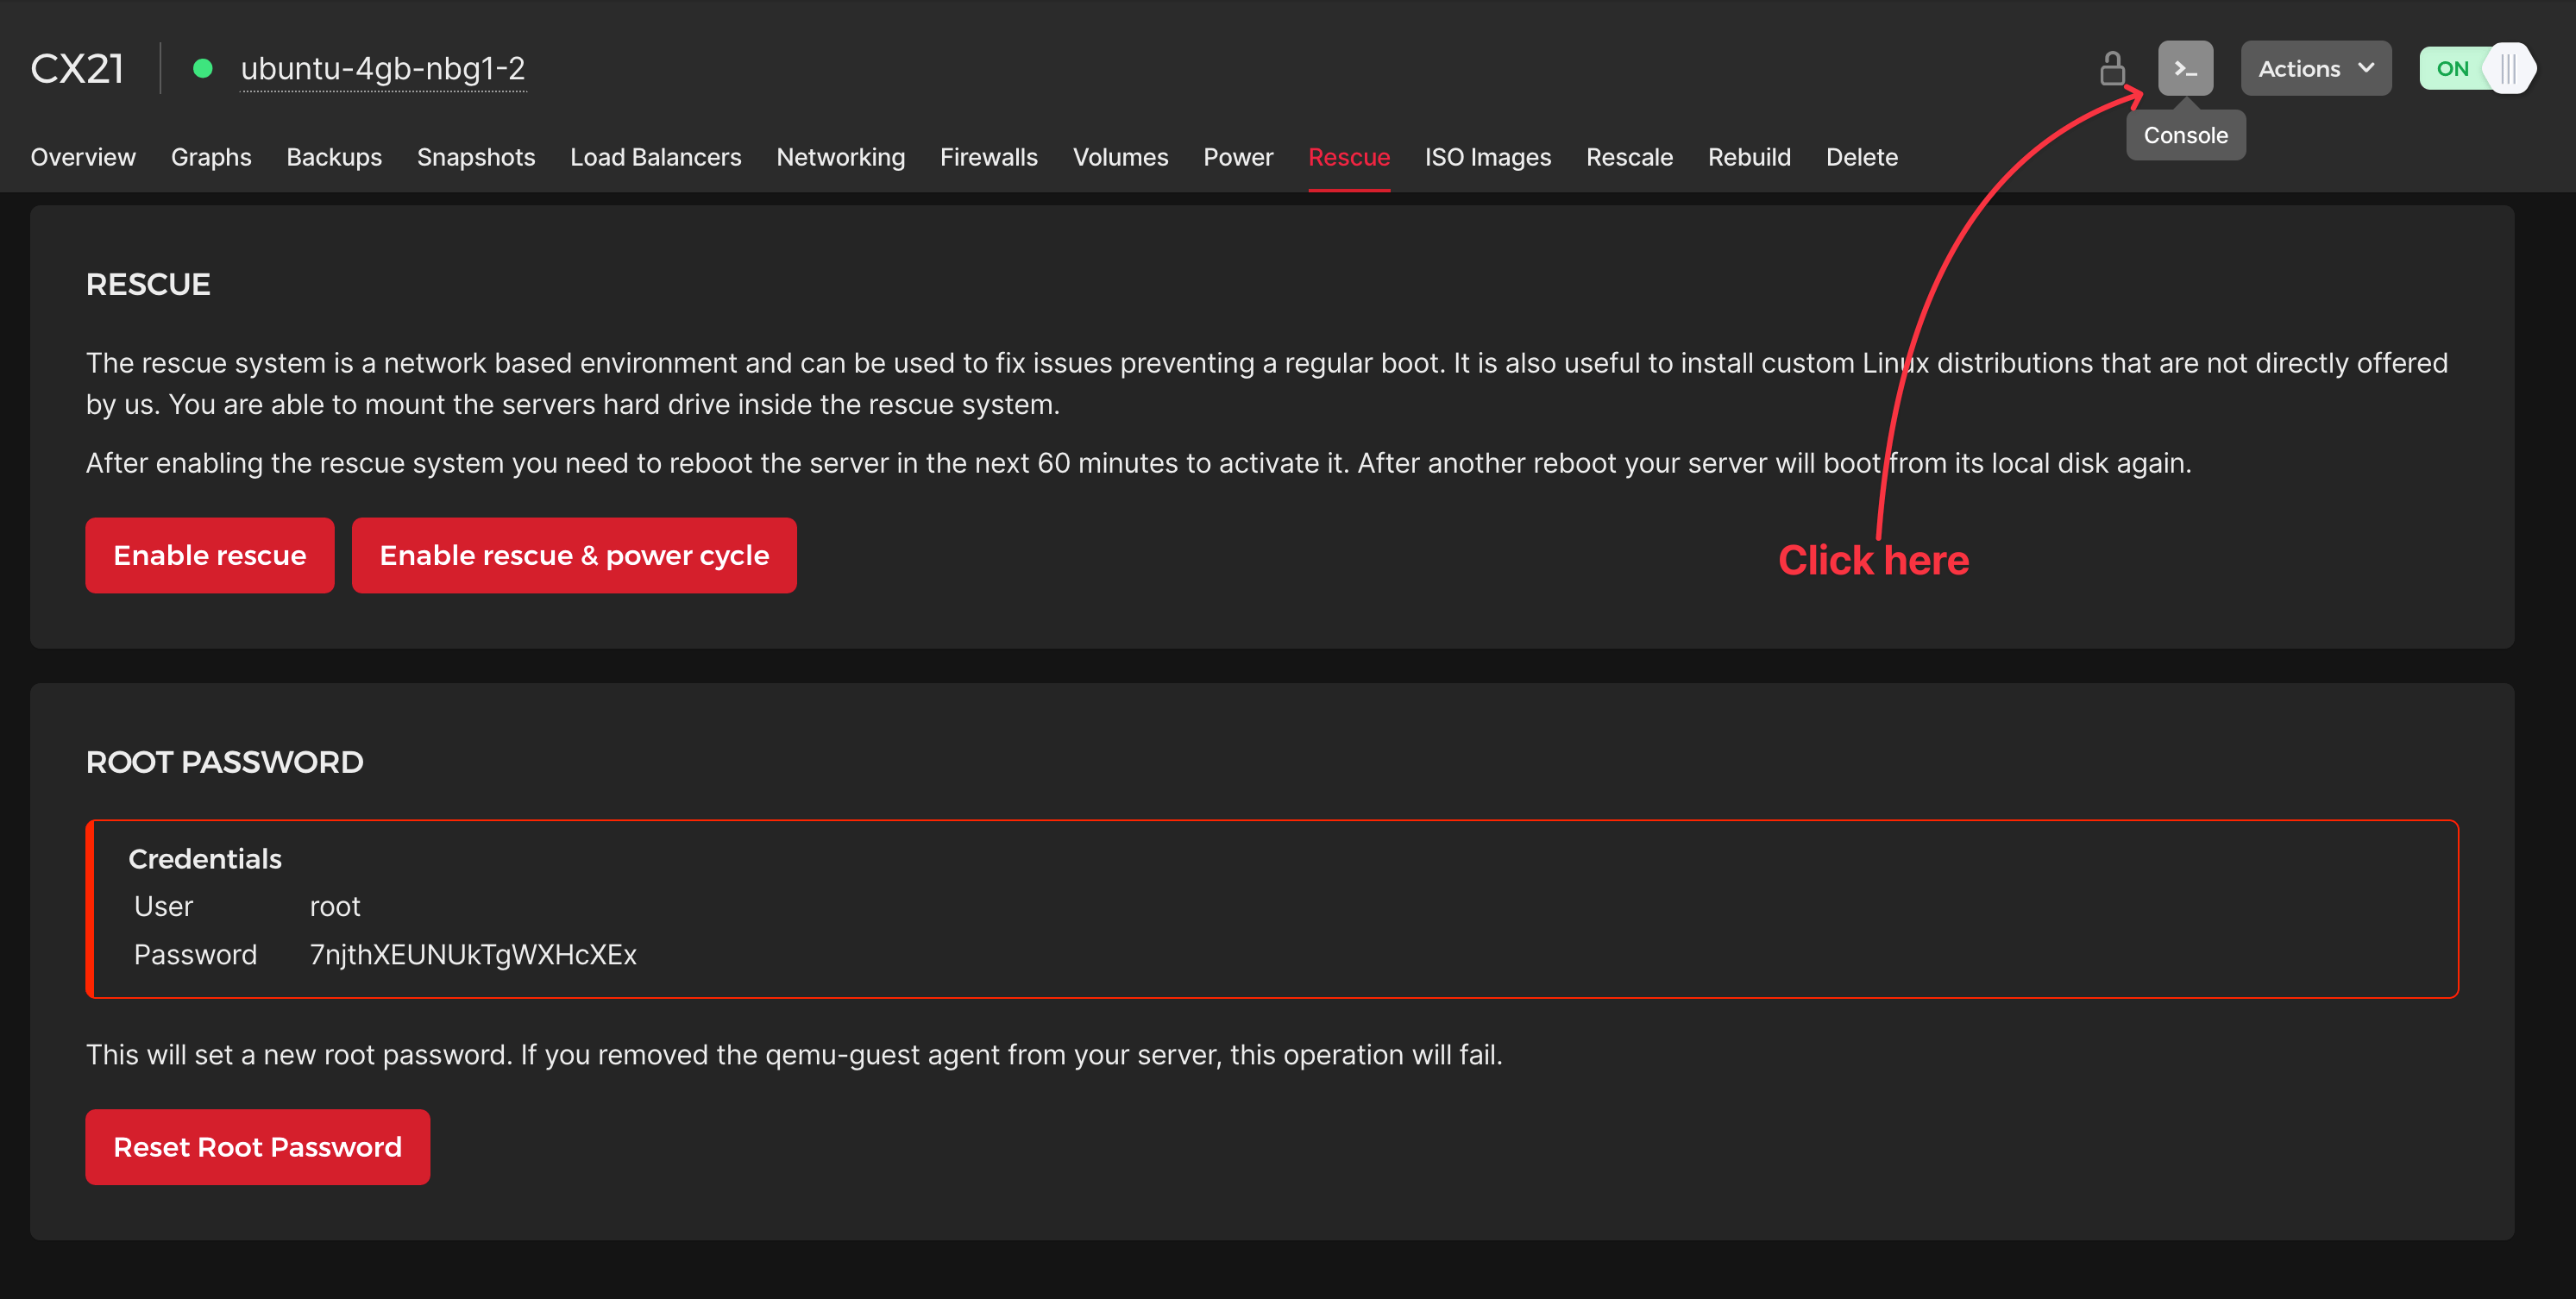This screenshot has width=2576, height=1299.
Task: Open the Delete tab
Action: coord(1861,157)
